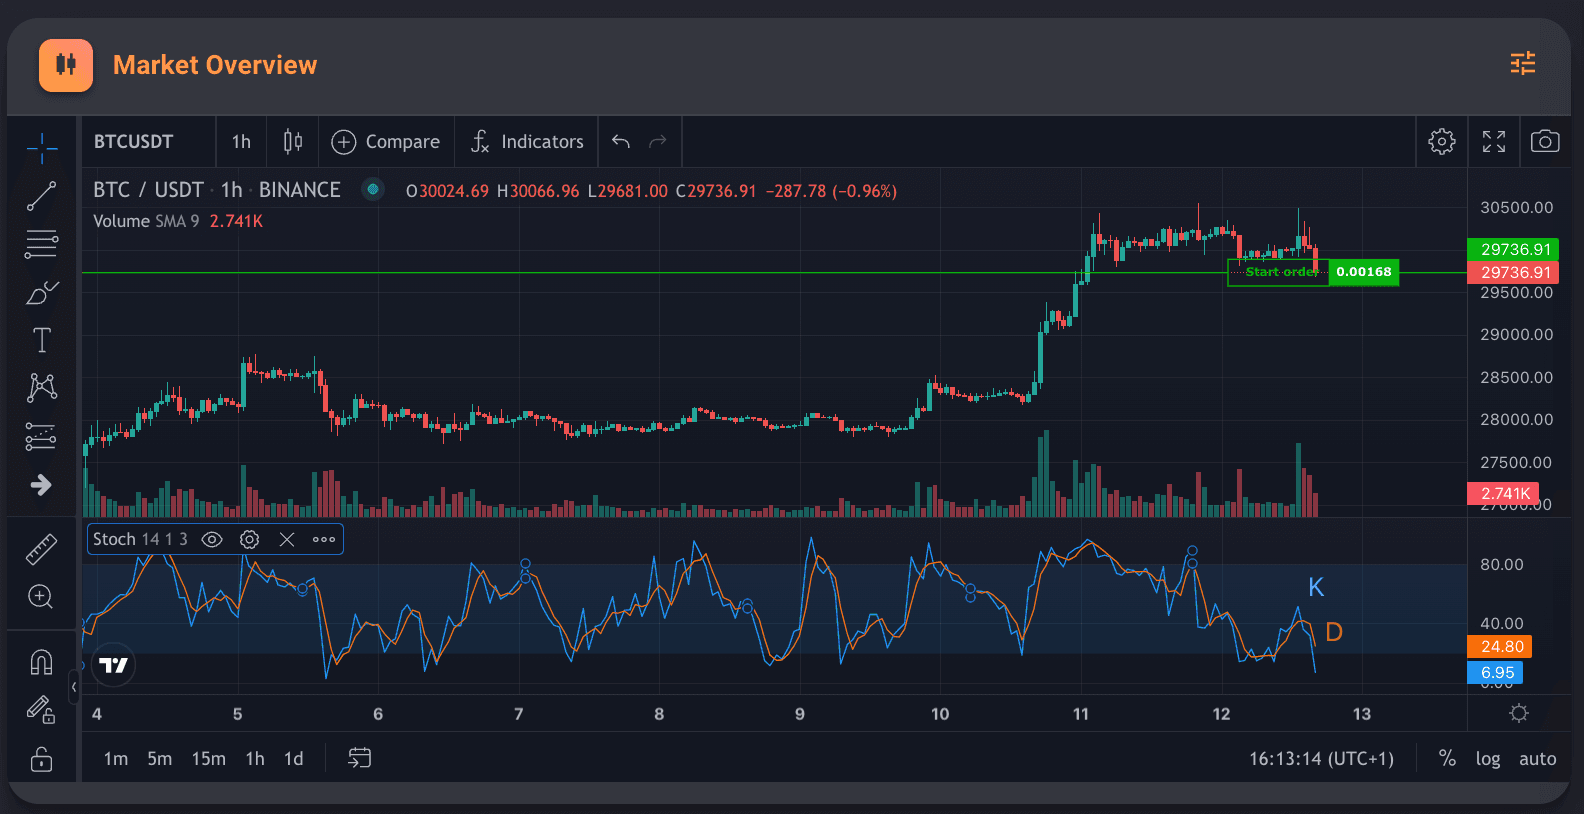Select the trend line drawing tool

pos(41,196)
